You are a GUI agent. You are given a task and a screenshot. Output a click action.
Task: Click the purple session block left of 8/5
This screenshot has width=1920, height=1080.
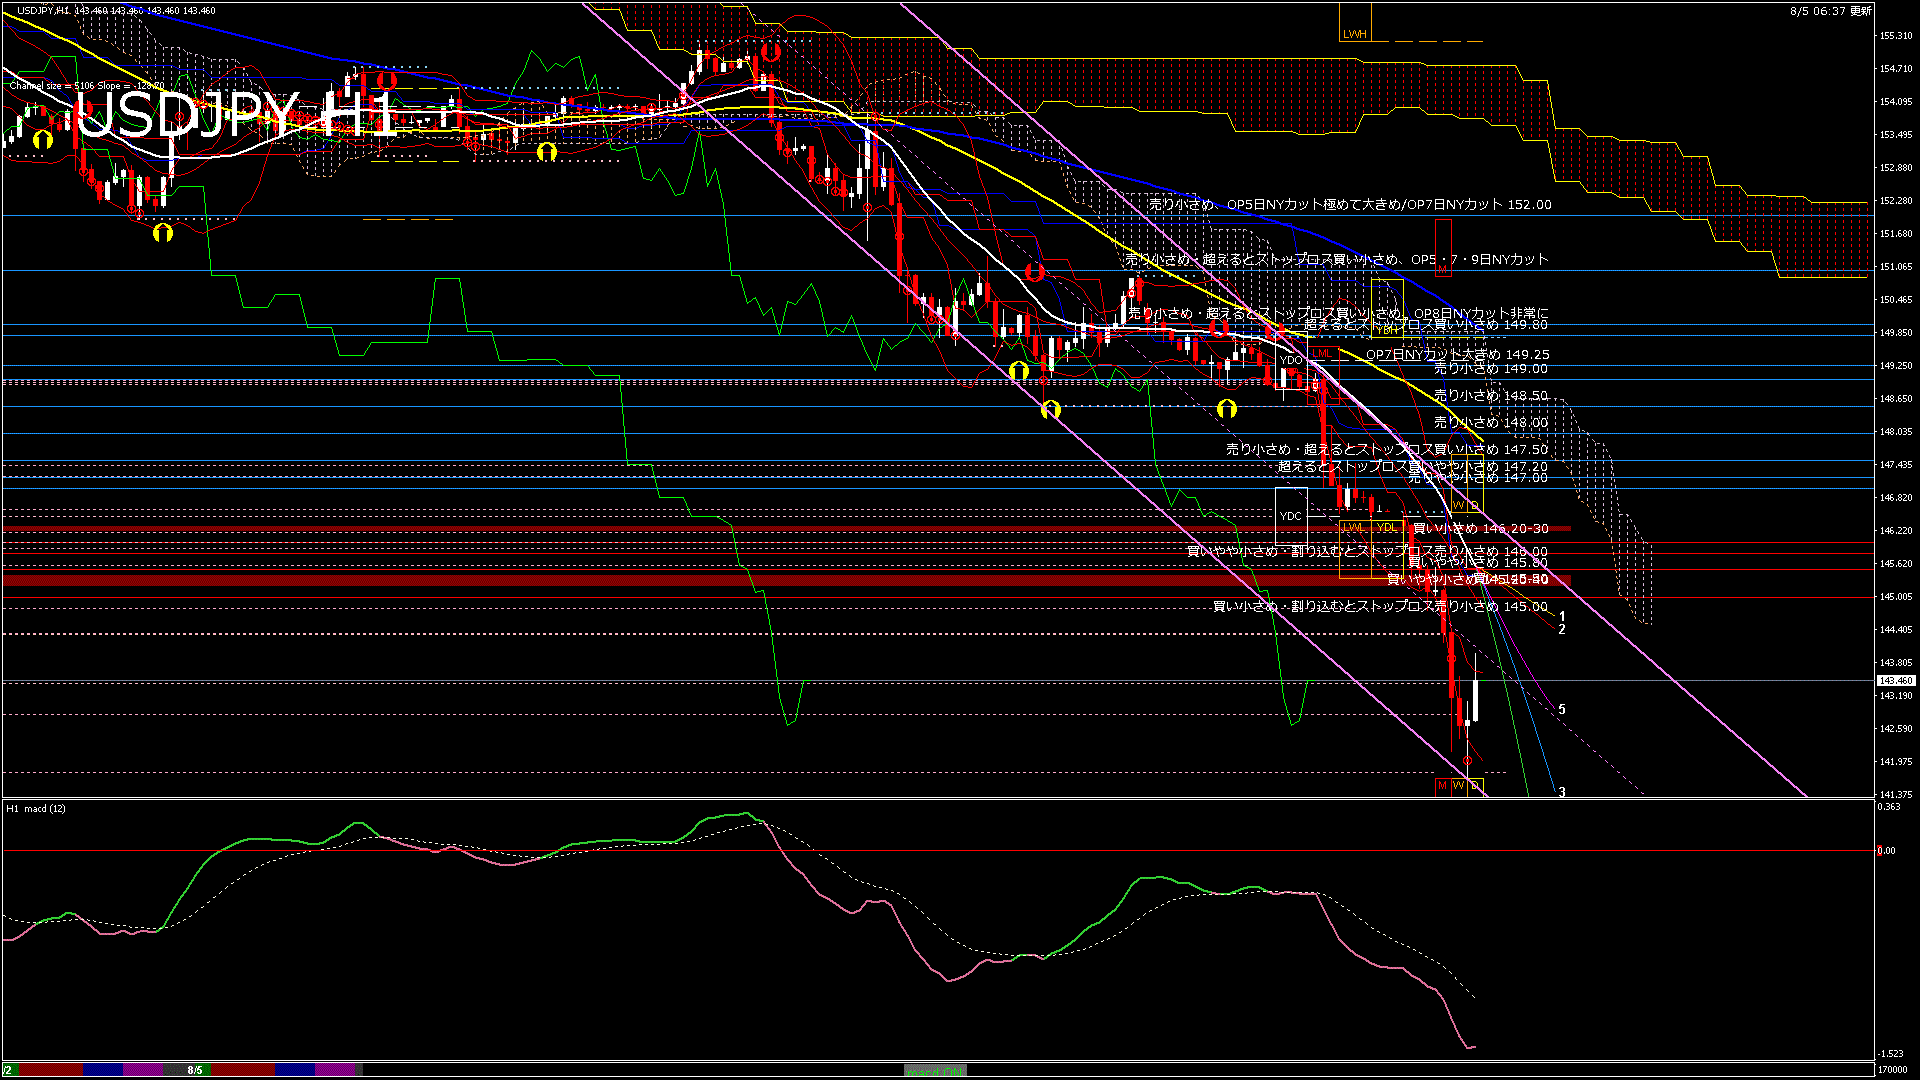pos(143,1070)
